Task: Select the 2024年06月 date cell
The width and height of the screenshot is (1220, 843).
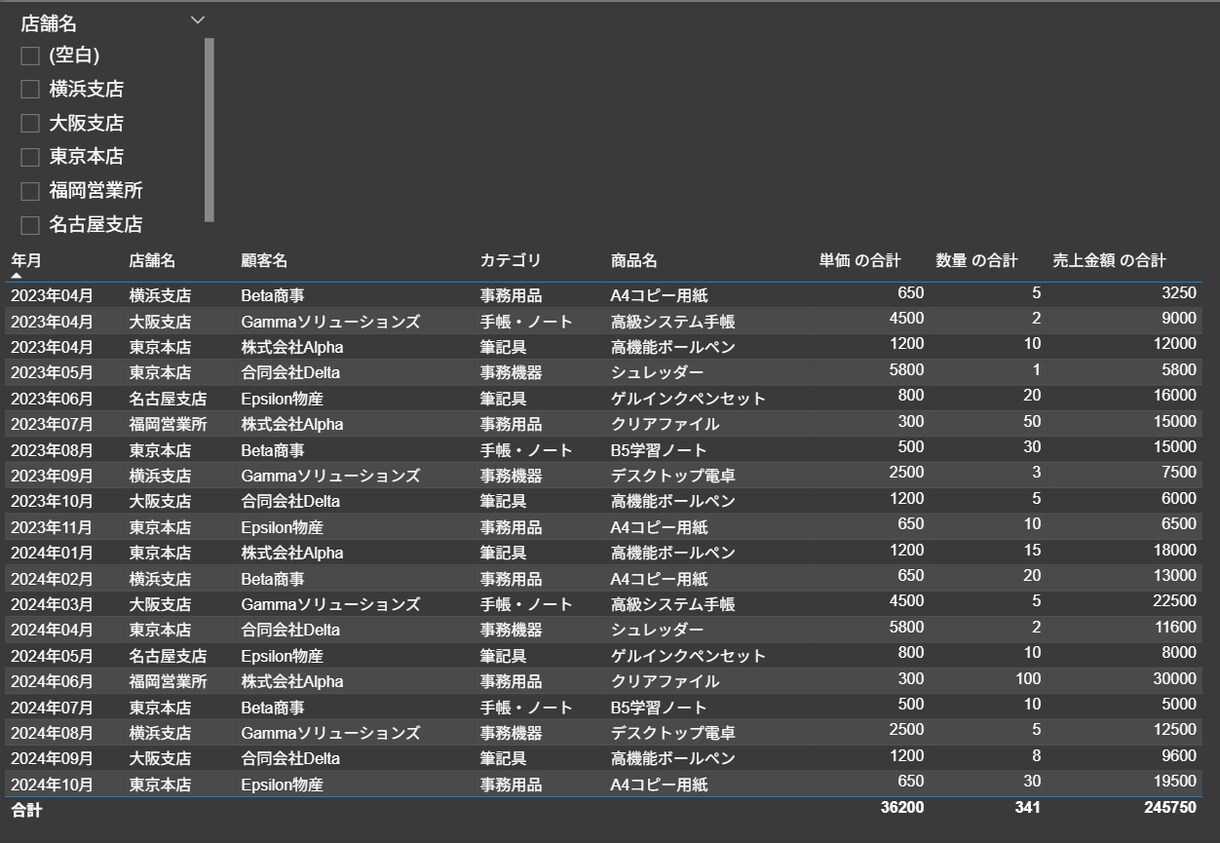Action: coord(52,682)
